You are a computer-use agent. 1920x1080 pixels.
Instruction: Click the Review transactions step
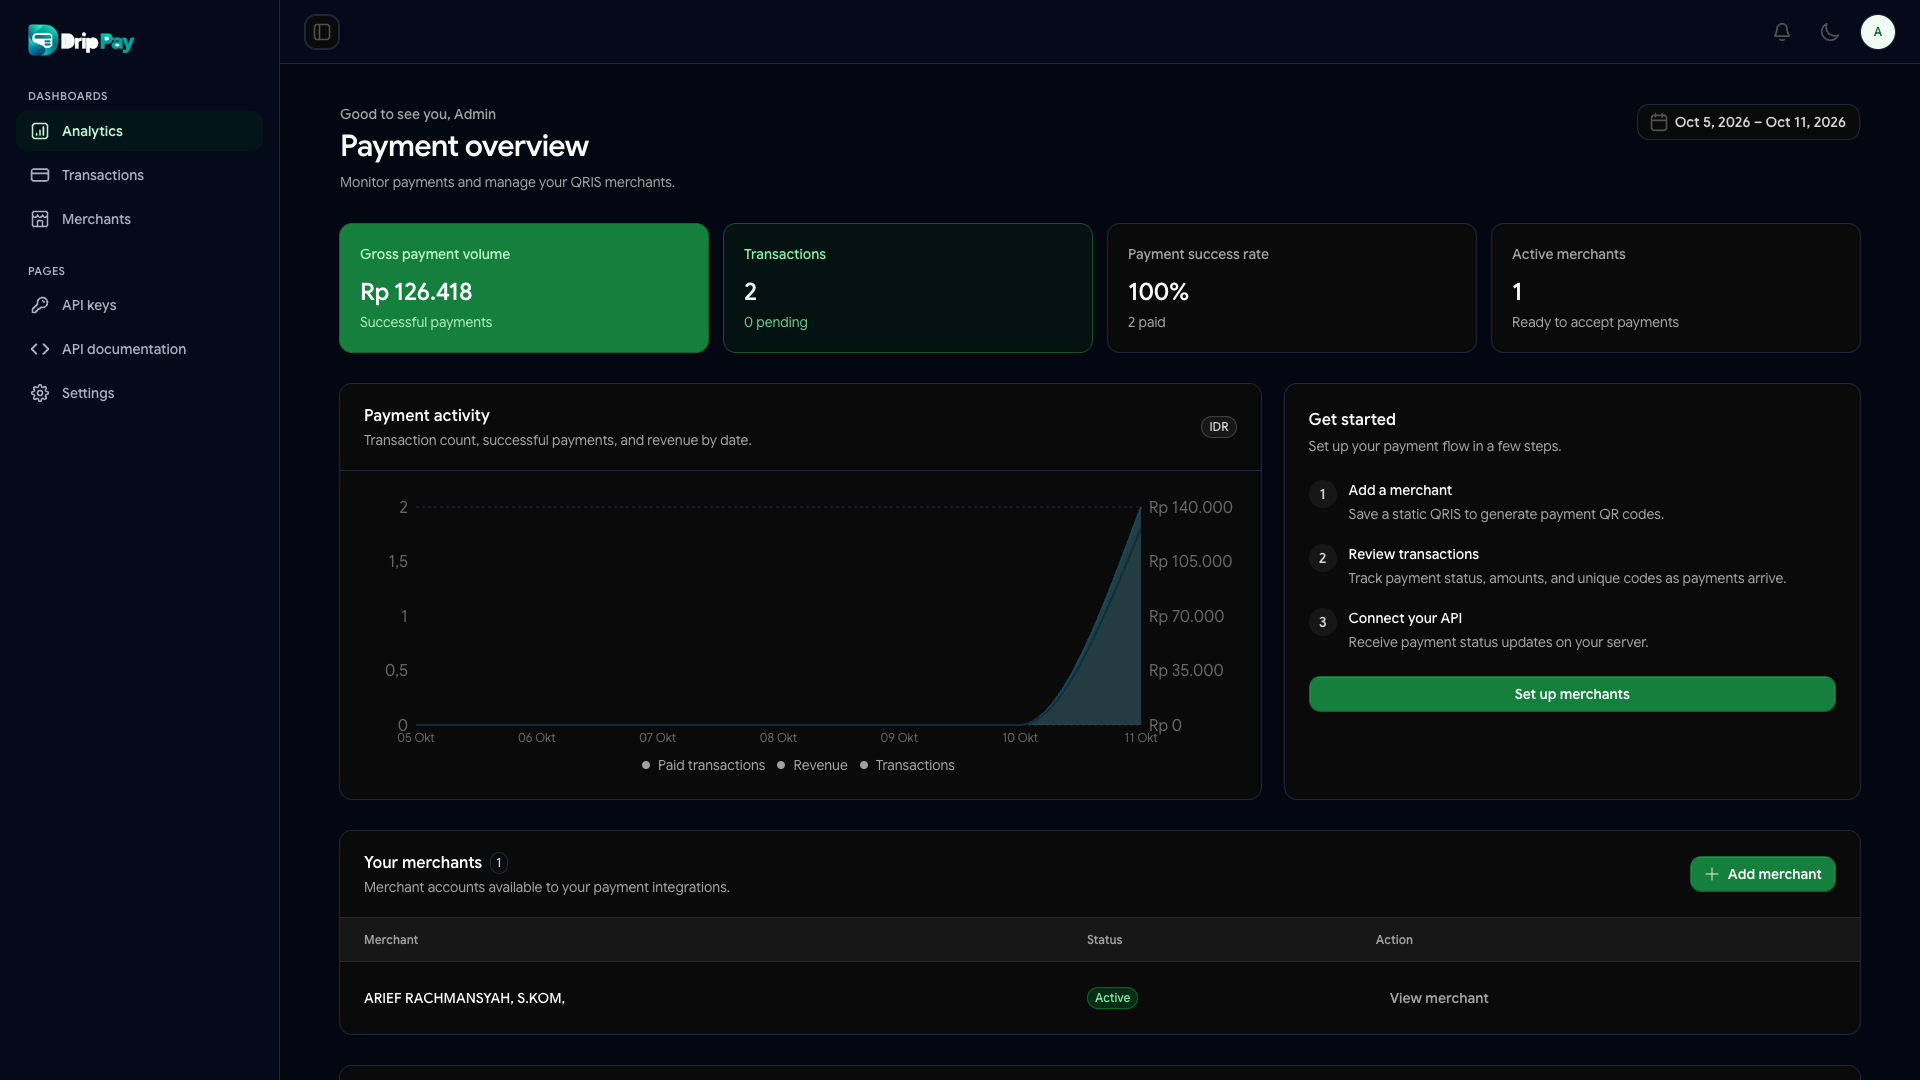point(1572,566)
